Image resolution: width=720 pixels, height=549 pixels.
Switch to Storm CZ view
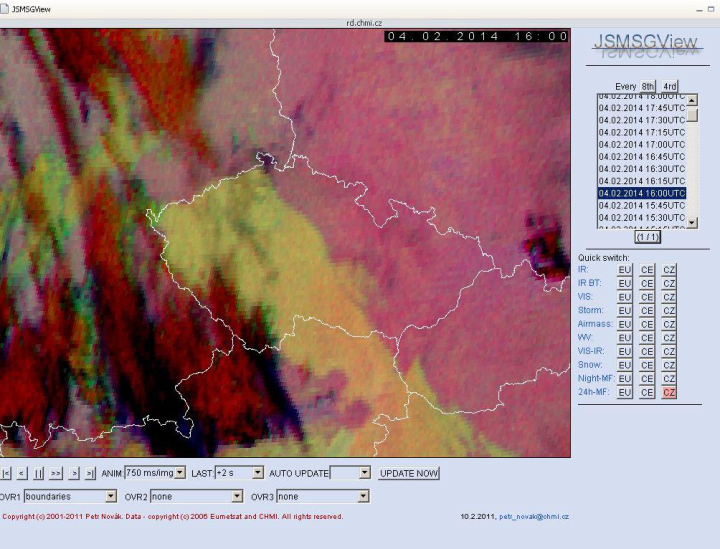click(669, 311)
